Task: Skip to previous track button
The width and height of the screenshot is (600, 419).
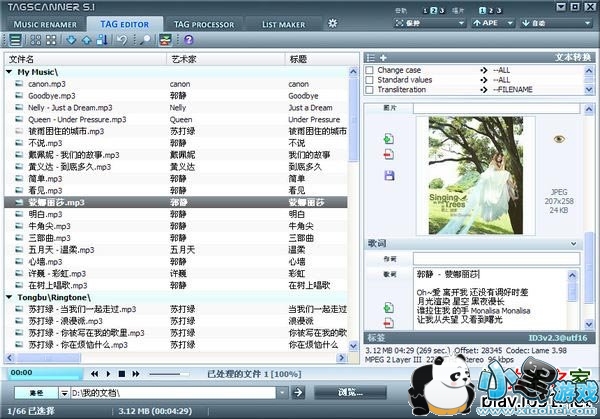Action: tap(95, 373)
